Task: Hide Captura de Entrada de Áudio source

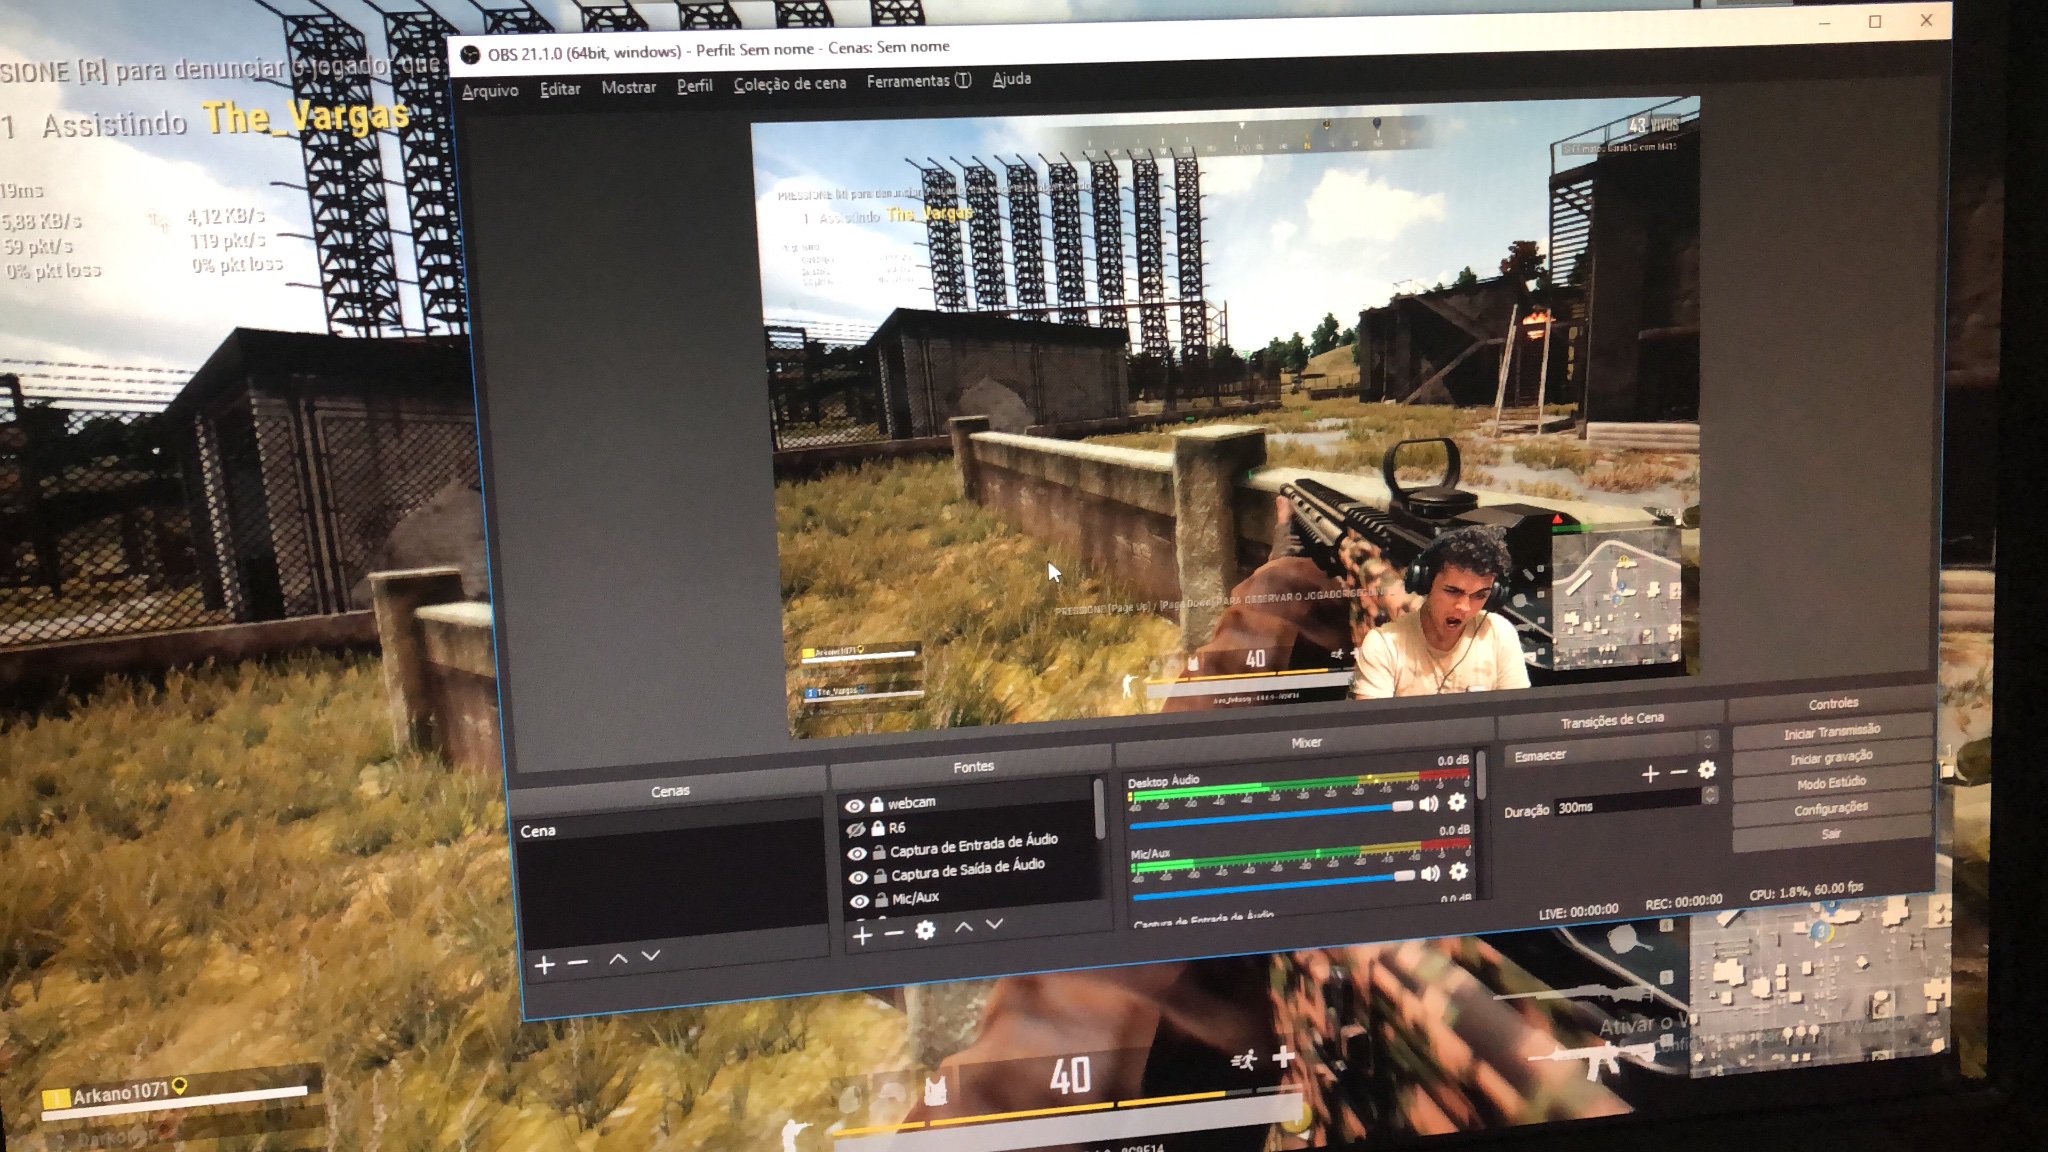Action: pyautogui.click(x=857, y=854)
